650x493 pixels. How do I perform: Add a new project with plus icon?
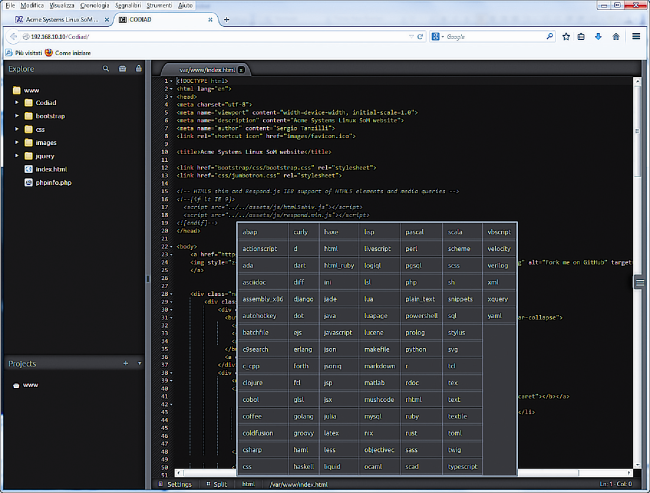(126, 363)
